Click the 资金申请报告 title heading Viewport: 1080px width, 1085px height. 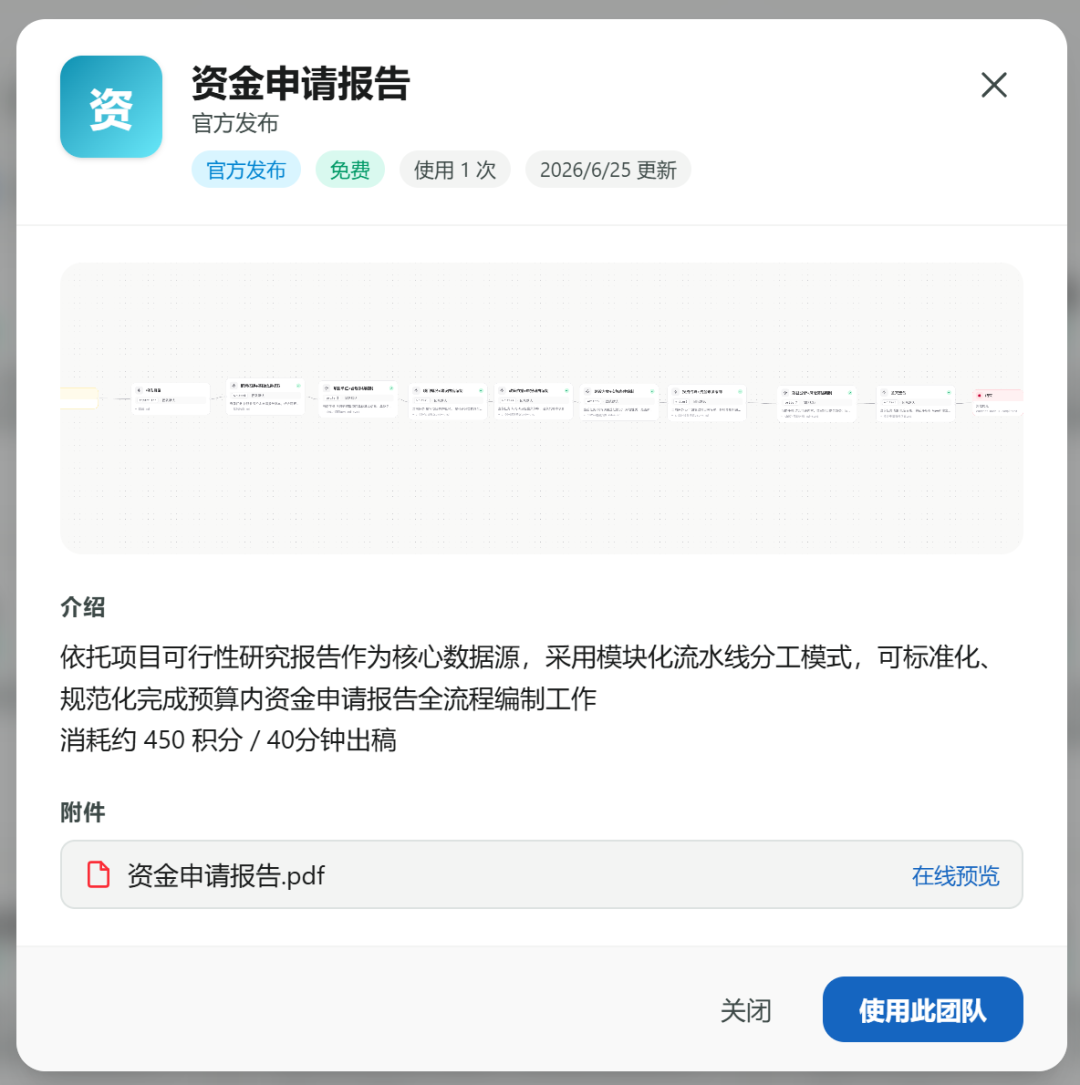click(x=300, y=83)
